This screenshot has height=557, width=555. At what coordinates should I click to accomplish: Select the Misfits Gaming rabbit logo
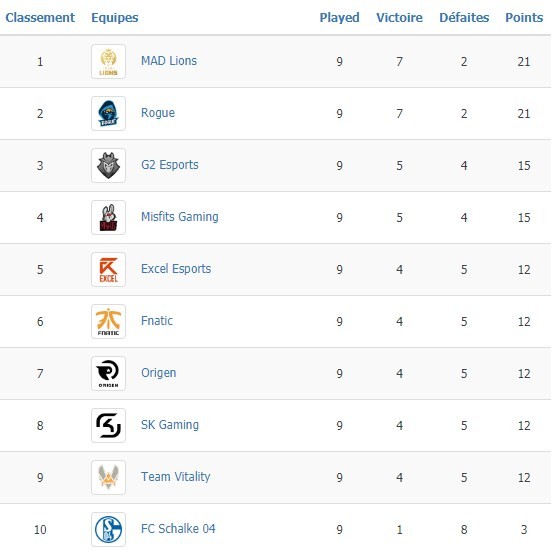click(108, 217)
